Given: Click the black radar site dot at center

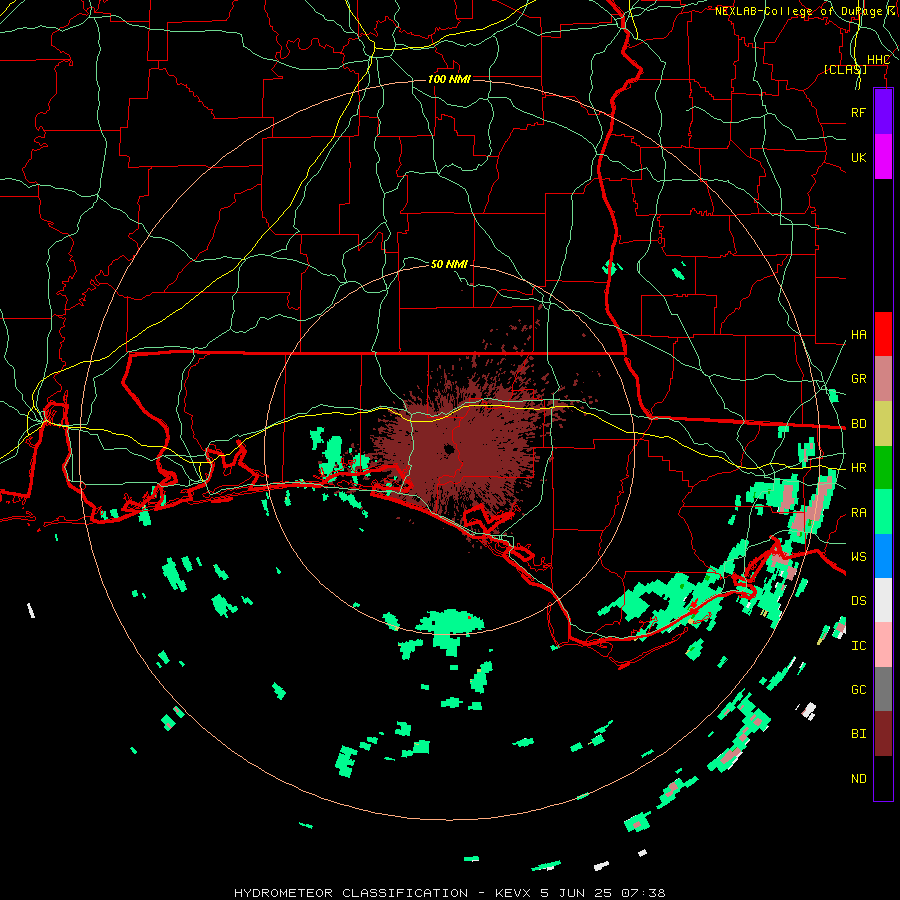Looking at the screenshot, I should pos(449,449).
